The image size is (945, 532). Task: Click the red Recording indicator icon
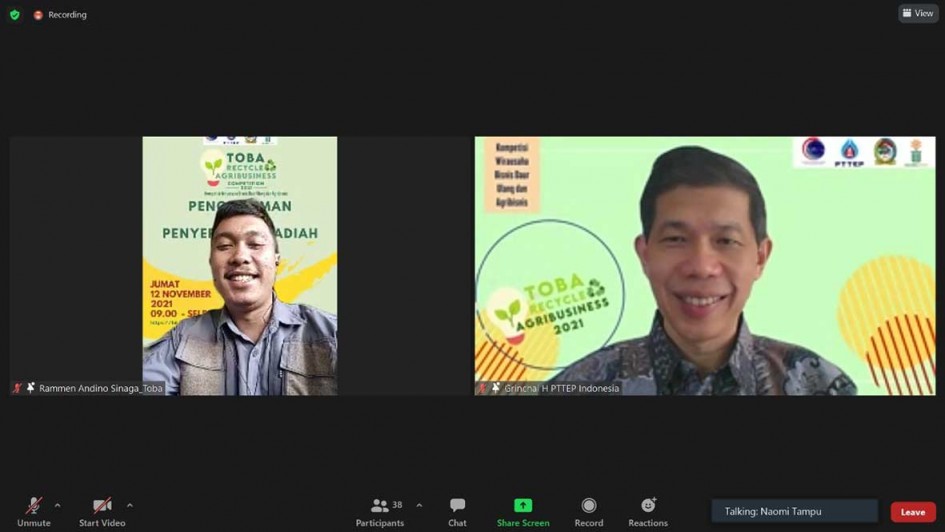tap(38, 15)
